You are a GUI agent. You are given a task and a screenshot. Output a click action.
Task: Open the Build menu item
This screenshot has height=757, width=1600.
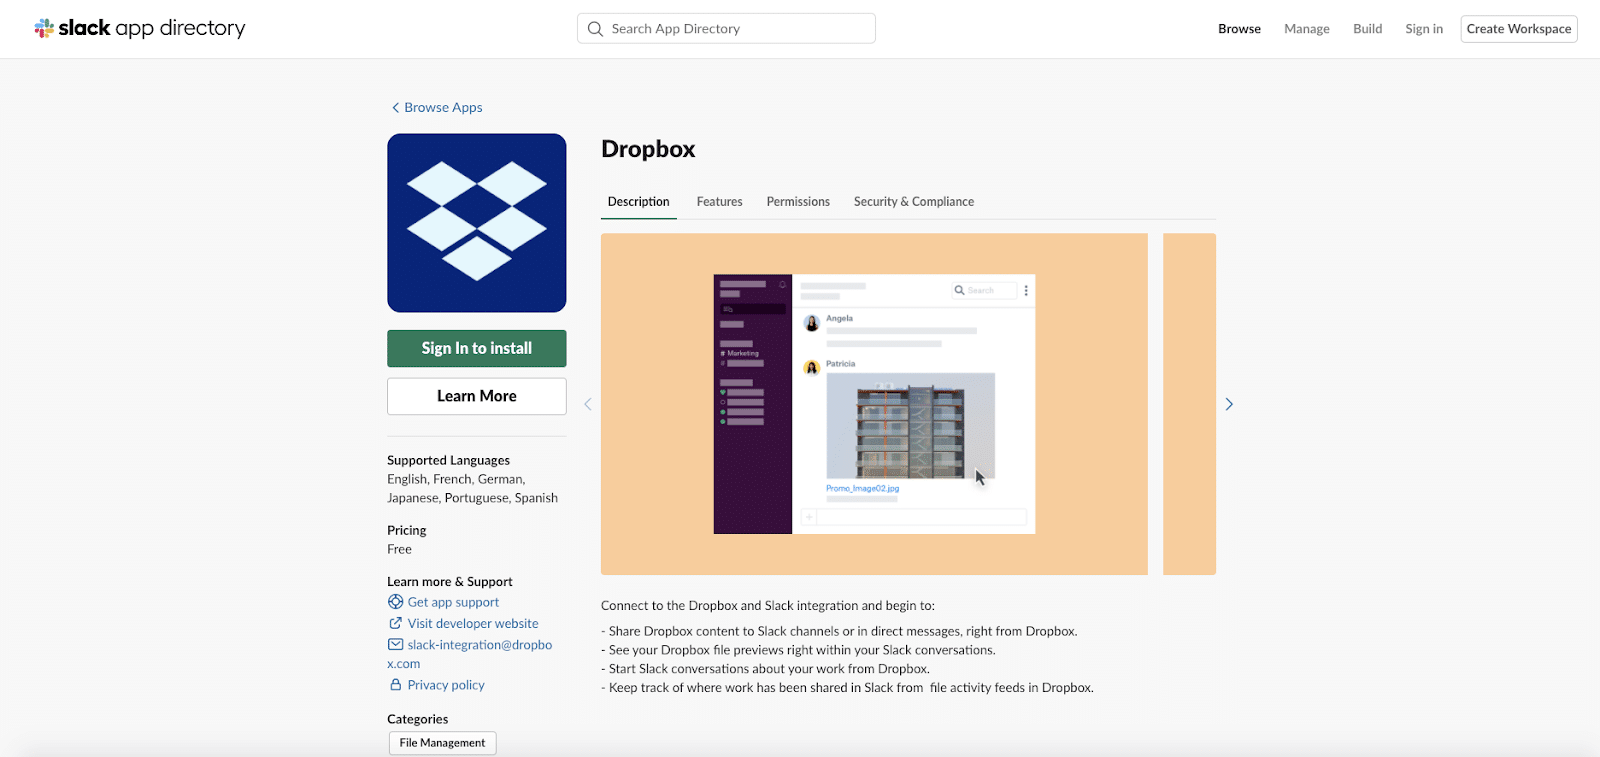tap(1367, 29)
